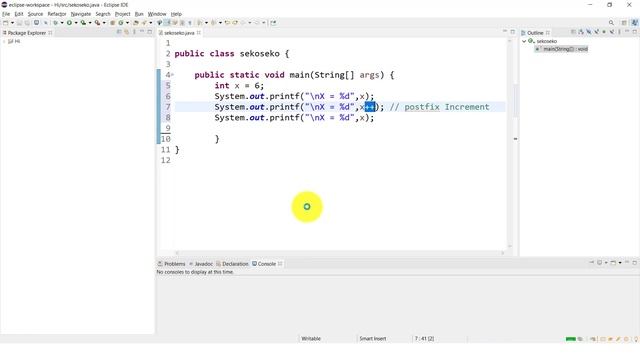Open the Run menu
Image resolution: width=640 pixels, height=360 pixels.
click(x=139, y=14)
